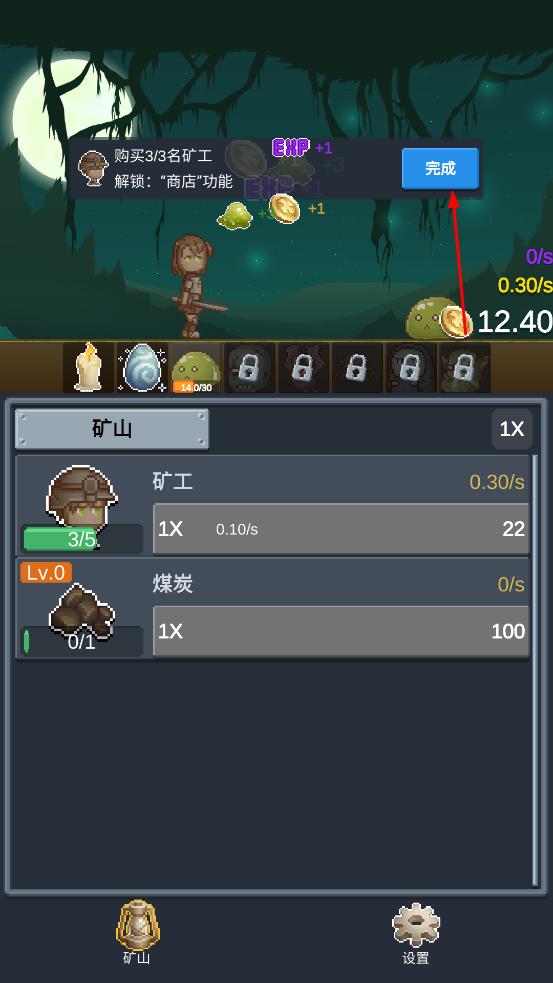Select the green slime slot icon
Screen dimensions: 553x983
tap(196, 367)
